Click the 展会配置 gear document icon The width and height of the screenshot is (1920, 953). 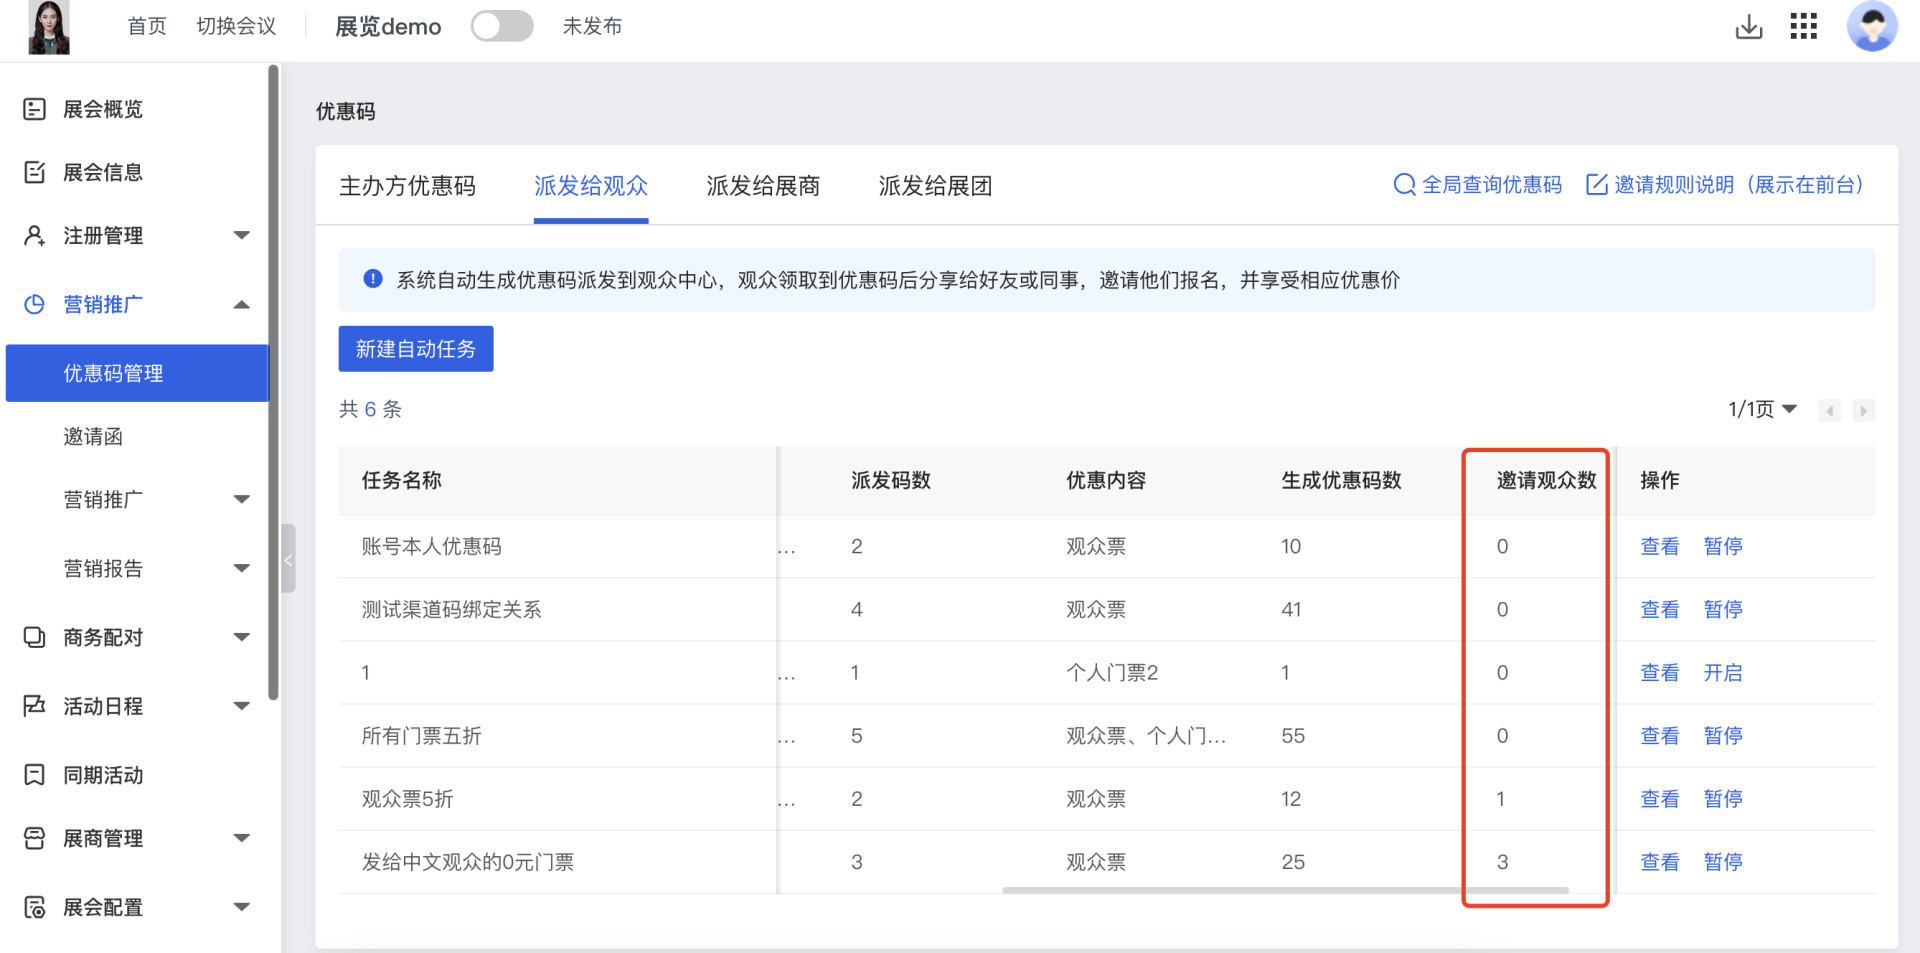[x=35, y=907]
